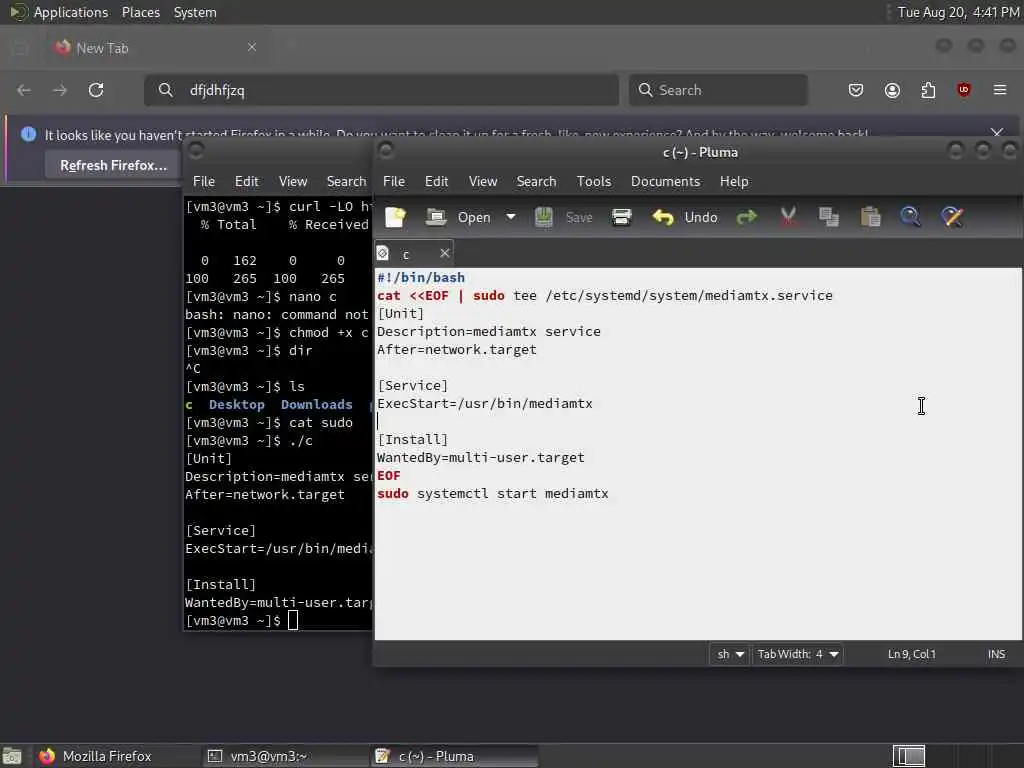This screenshot has height=768, width=1024.
Task: Click the clock 'Tue Aug 20, 4:41 PM'
Action: pyautogui.click(x=958, y=12)
